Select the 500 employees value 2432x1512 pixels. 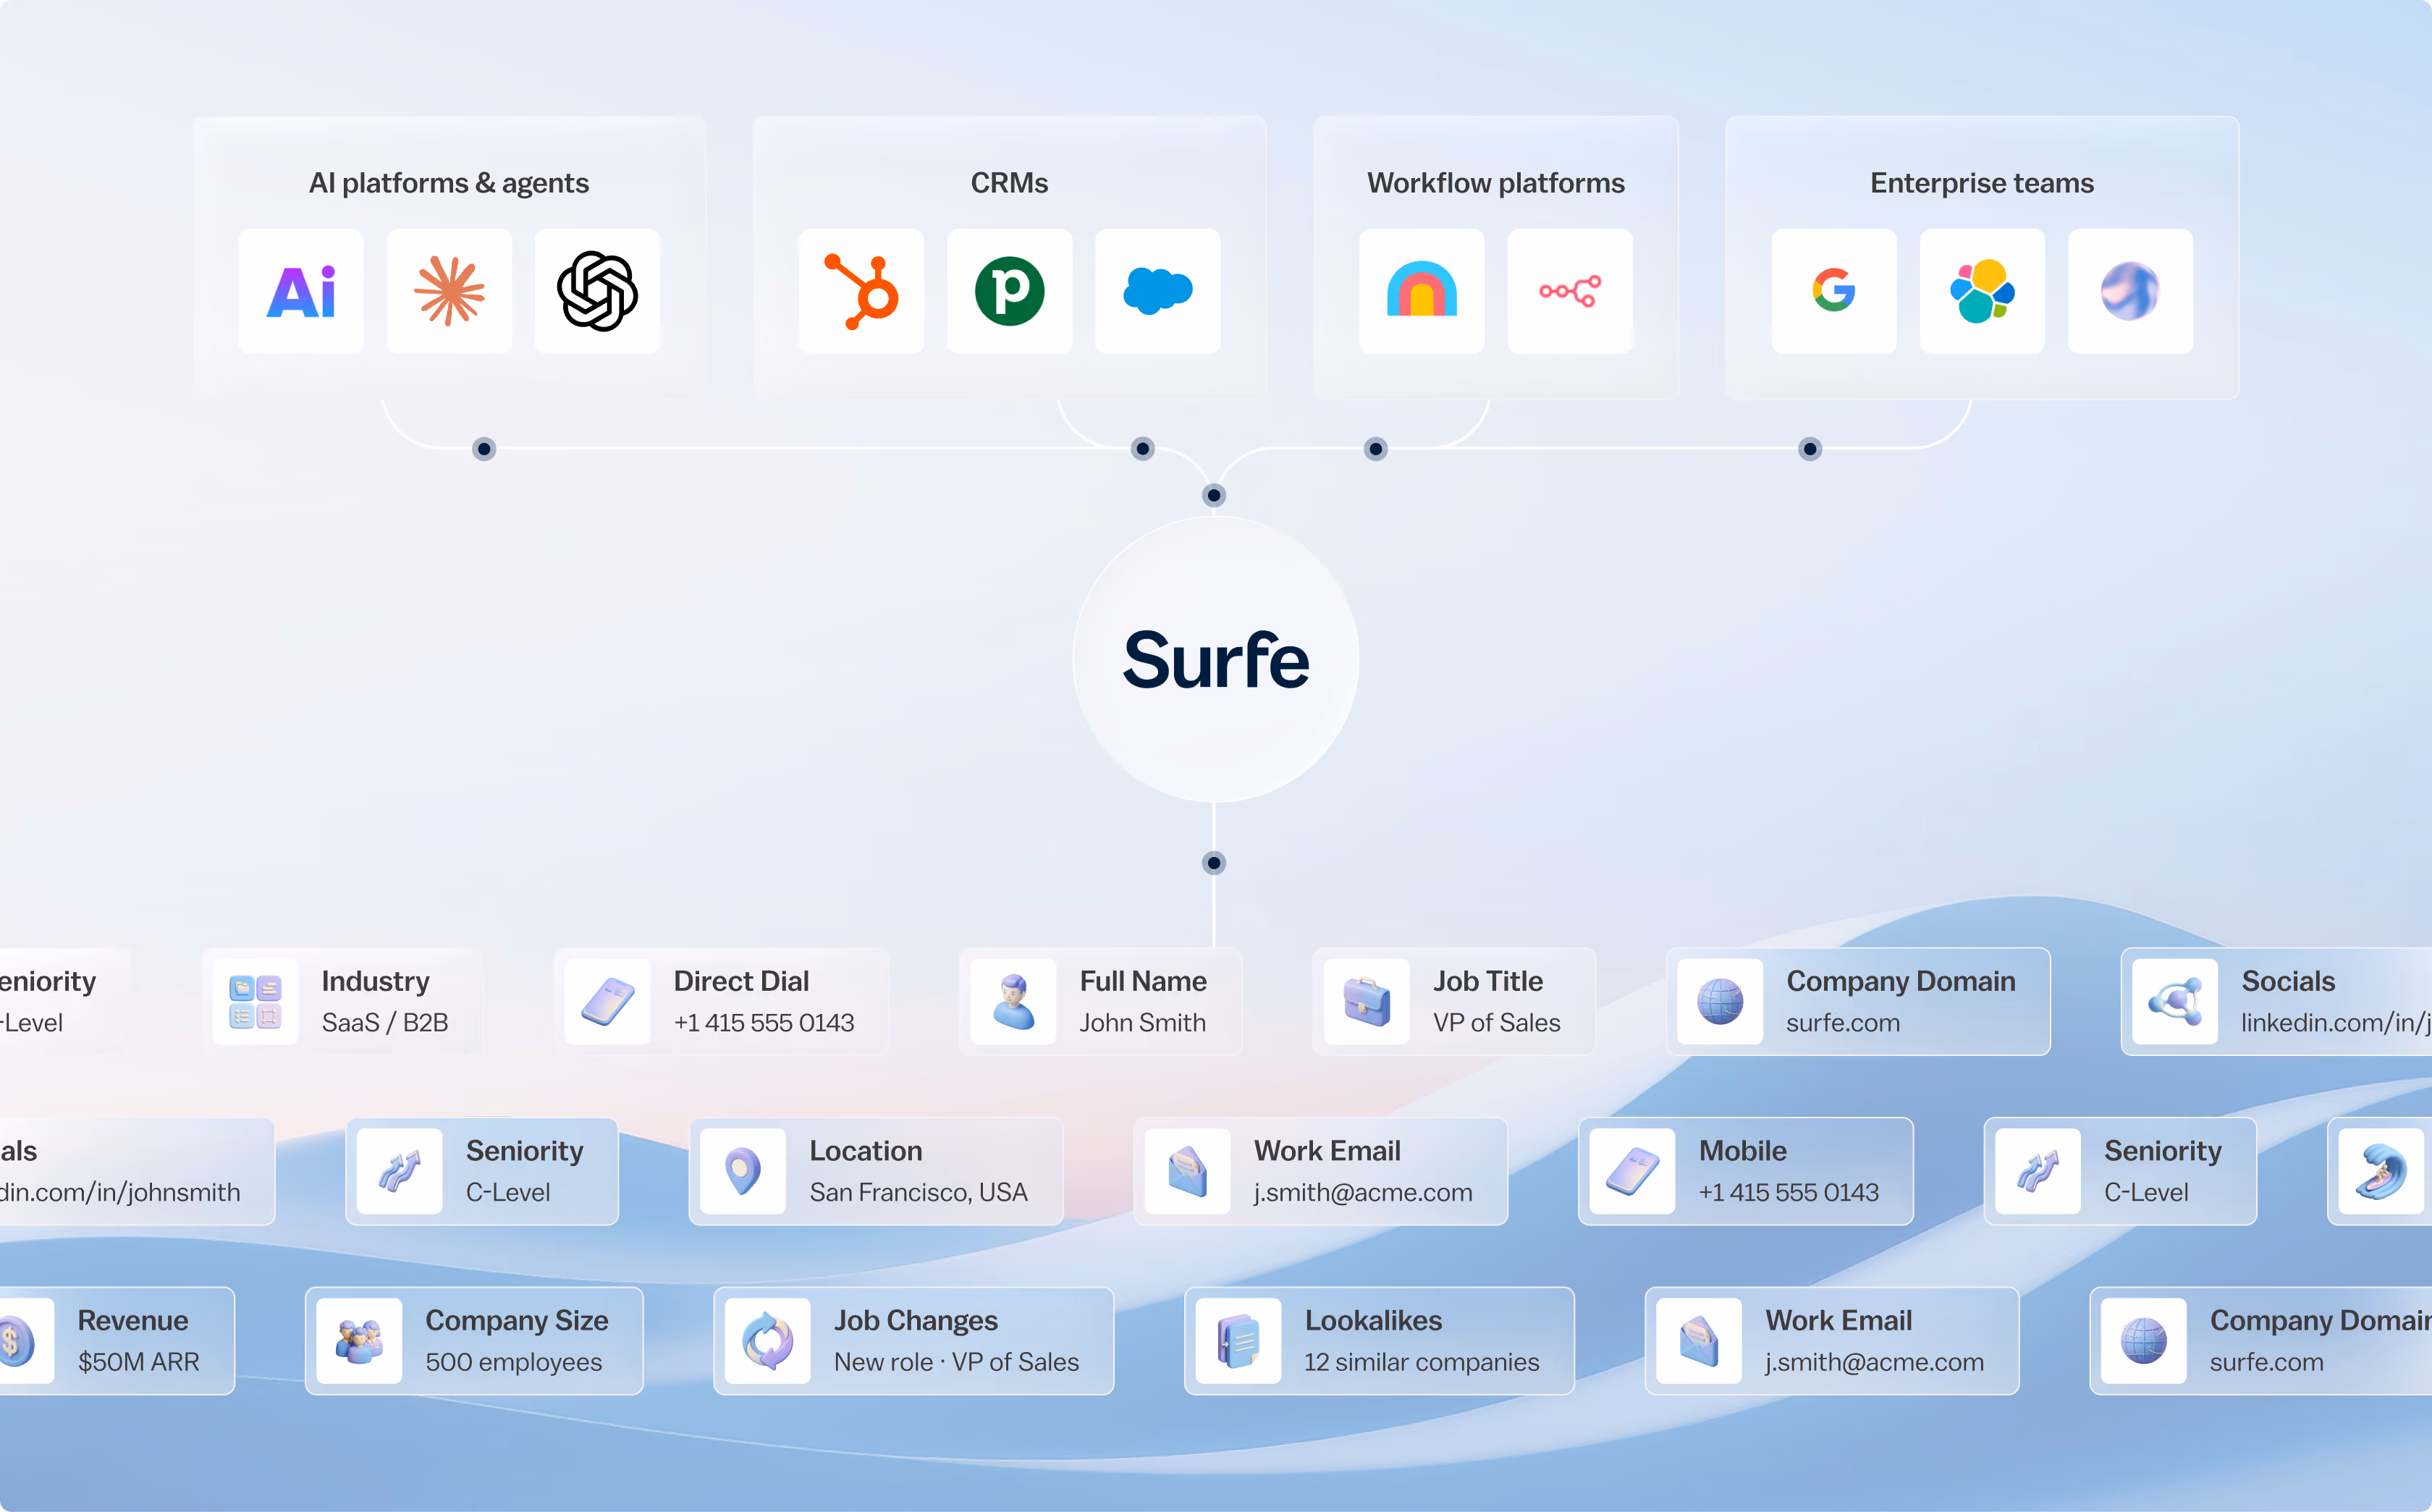coord(514,1362)
